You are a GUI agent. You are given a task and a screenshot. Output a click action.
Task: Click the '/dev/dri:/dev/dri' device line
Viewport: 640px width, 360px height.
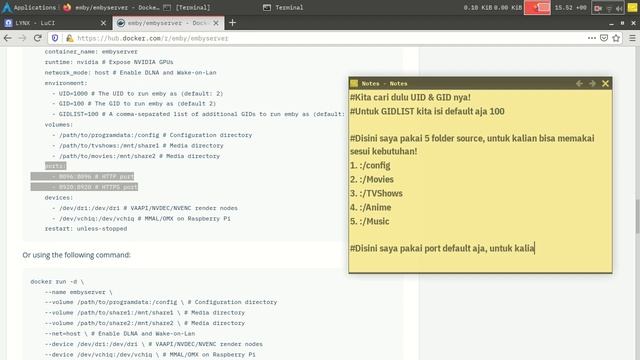(x=144, y=208)
